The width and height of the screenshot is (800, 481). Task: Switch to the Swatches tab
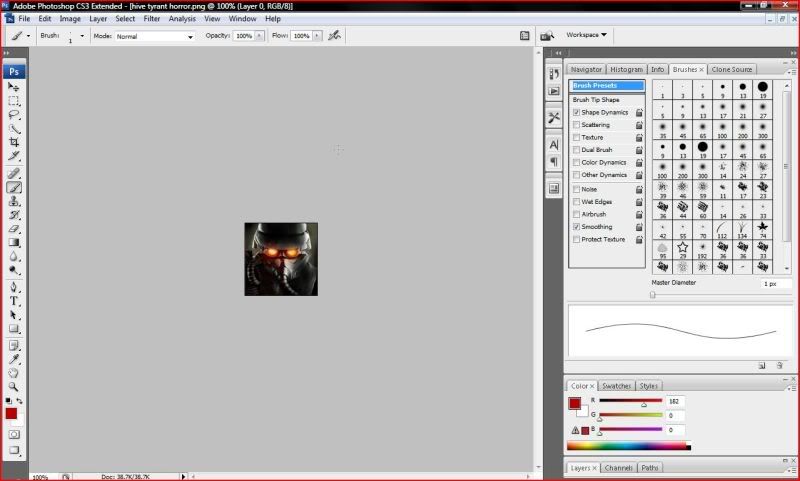(616, 386)
